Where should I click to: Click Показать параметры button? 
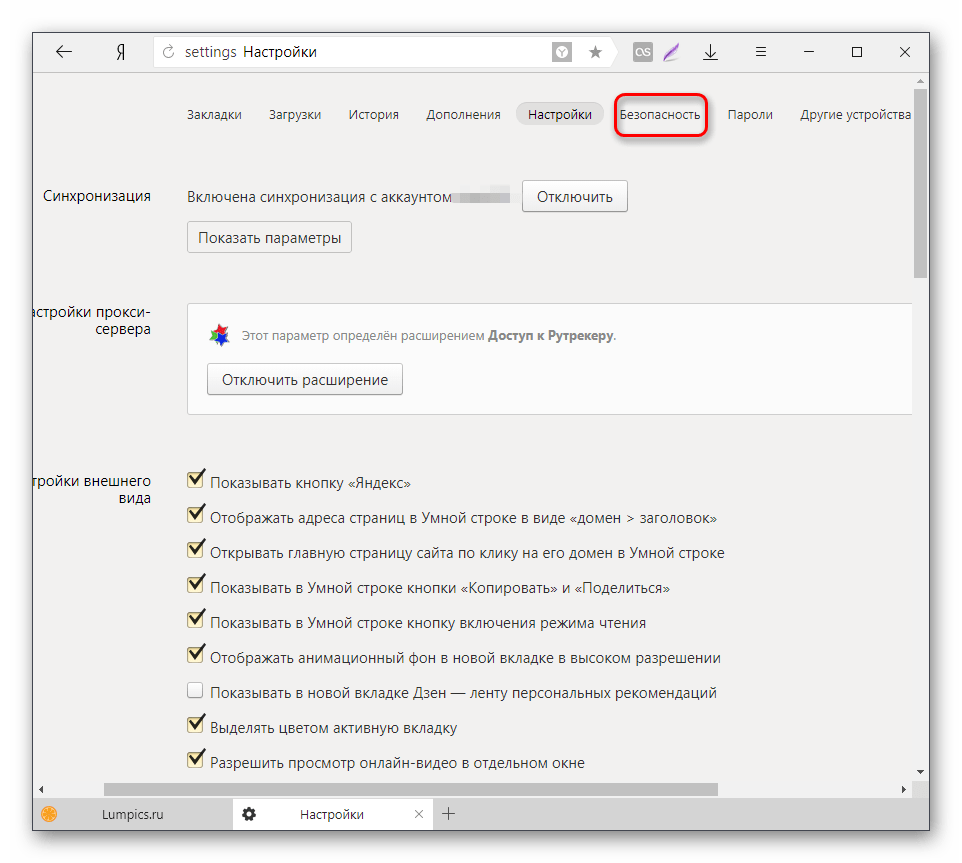pyautogui.click(x=269, y=238)
